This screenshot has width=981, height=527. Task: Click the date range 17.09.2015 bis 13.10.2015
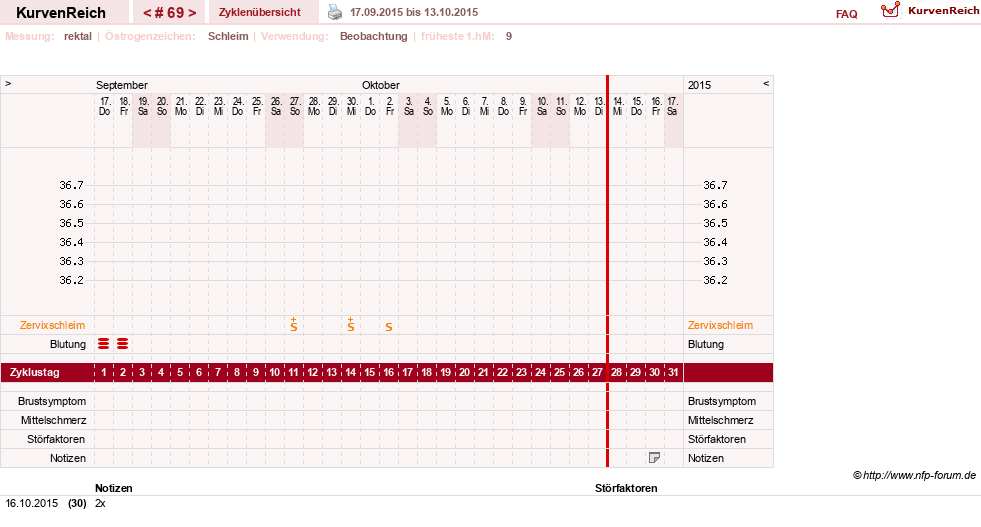414,12
